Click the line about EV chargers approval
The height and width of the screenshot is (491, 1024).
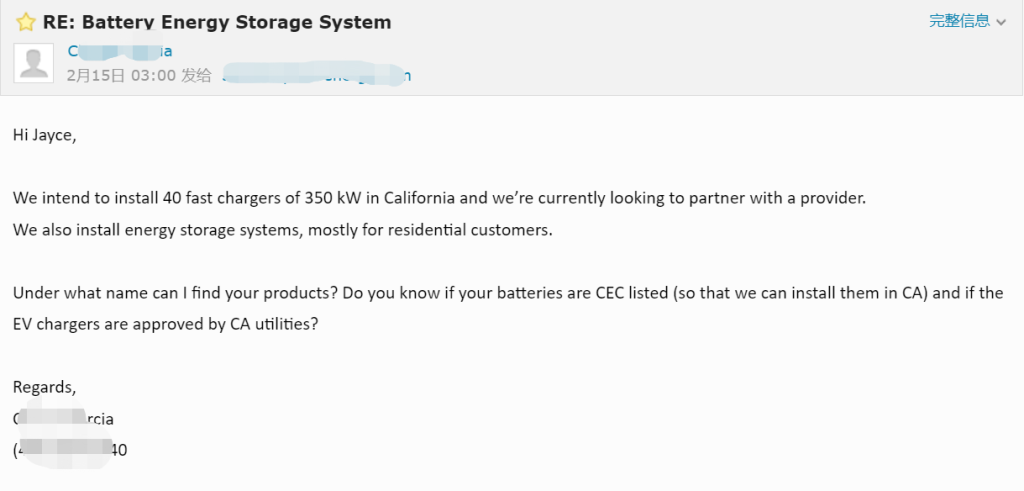tap(165, 324)
